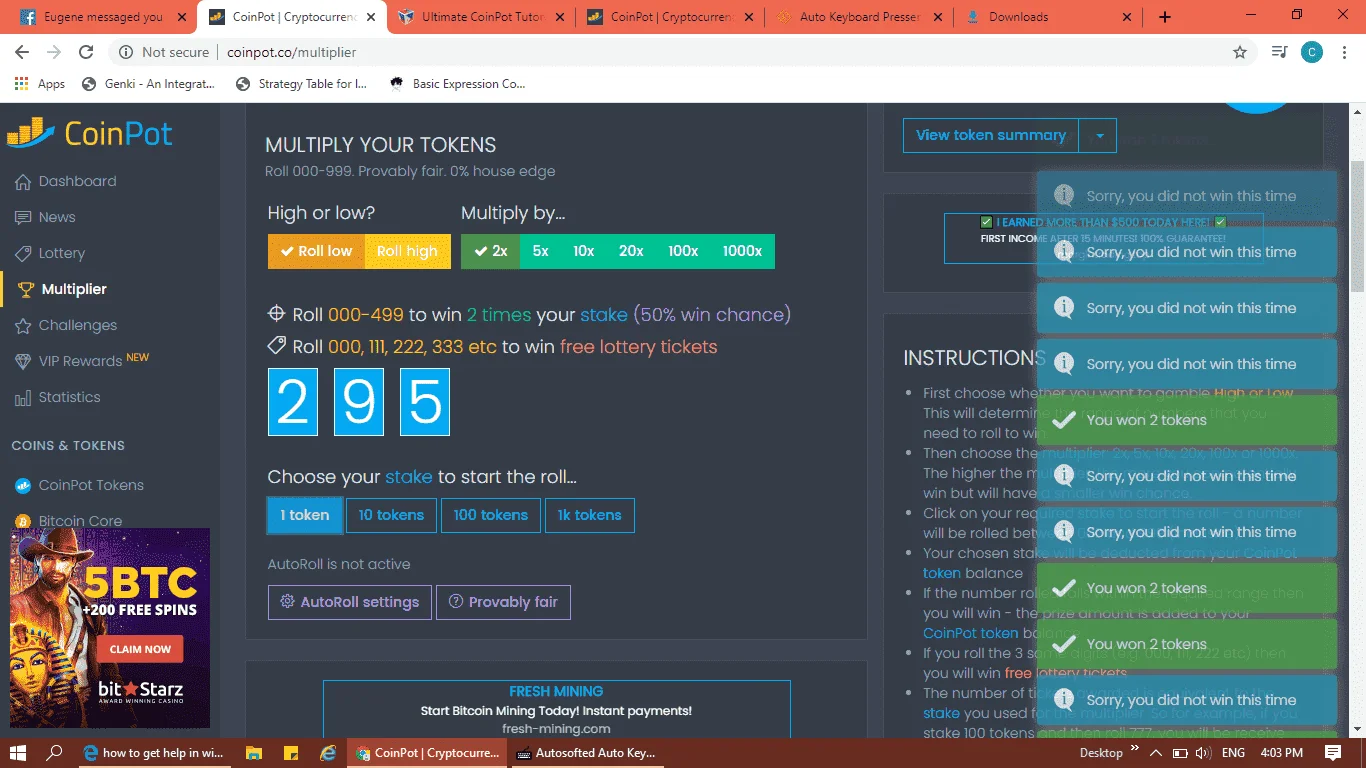Open the Chrome profile avatar C

1312,52
